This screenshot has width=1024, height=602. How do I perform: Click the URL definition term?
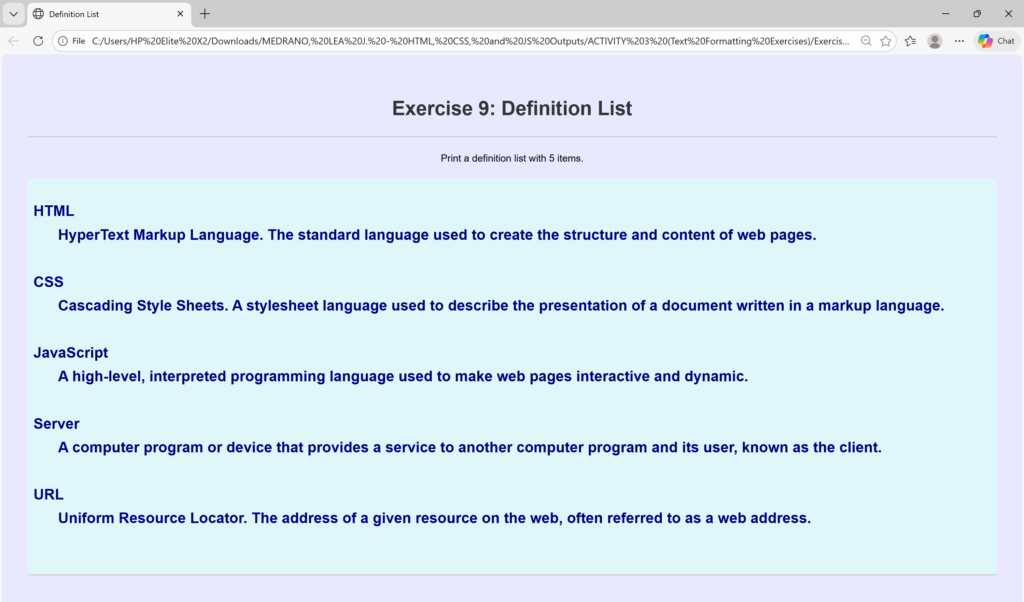[48, 495]
